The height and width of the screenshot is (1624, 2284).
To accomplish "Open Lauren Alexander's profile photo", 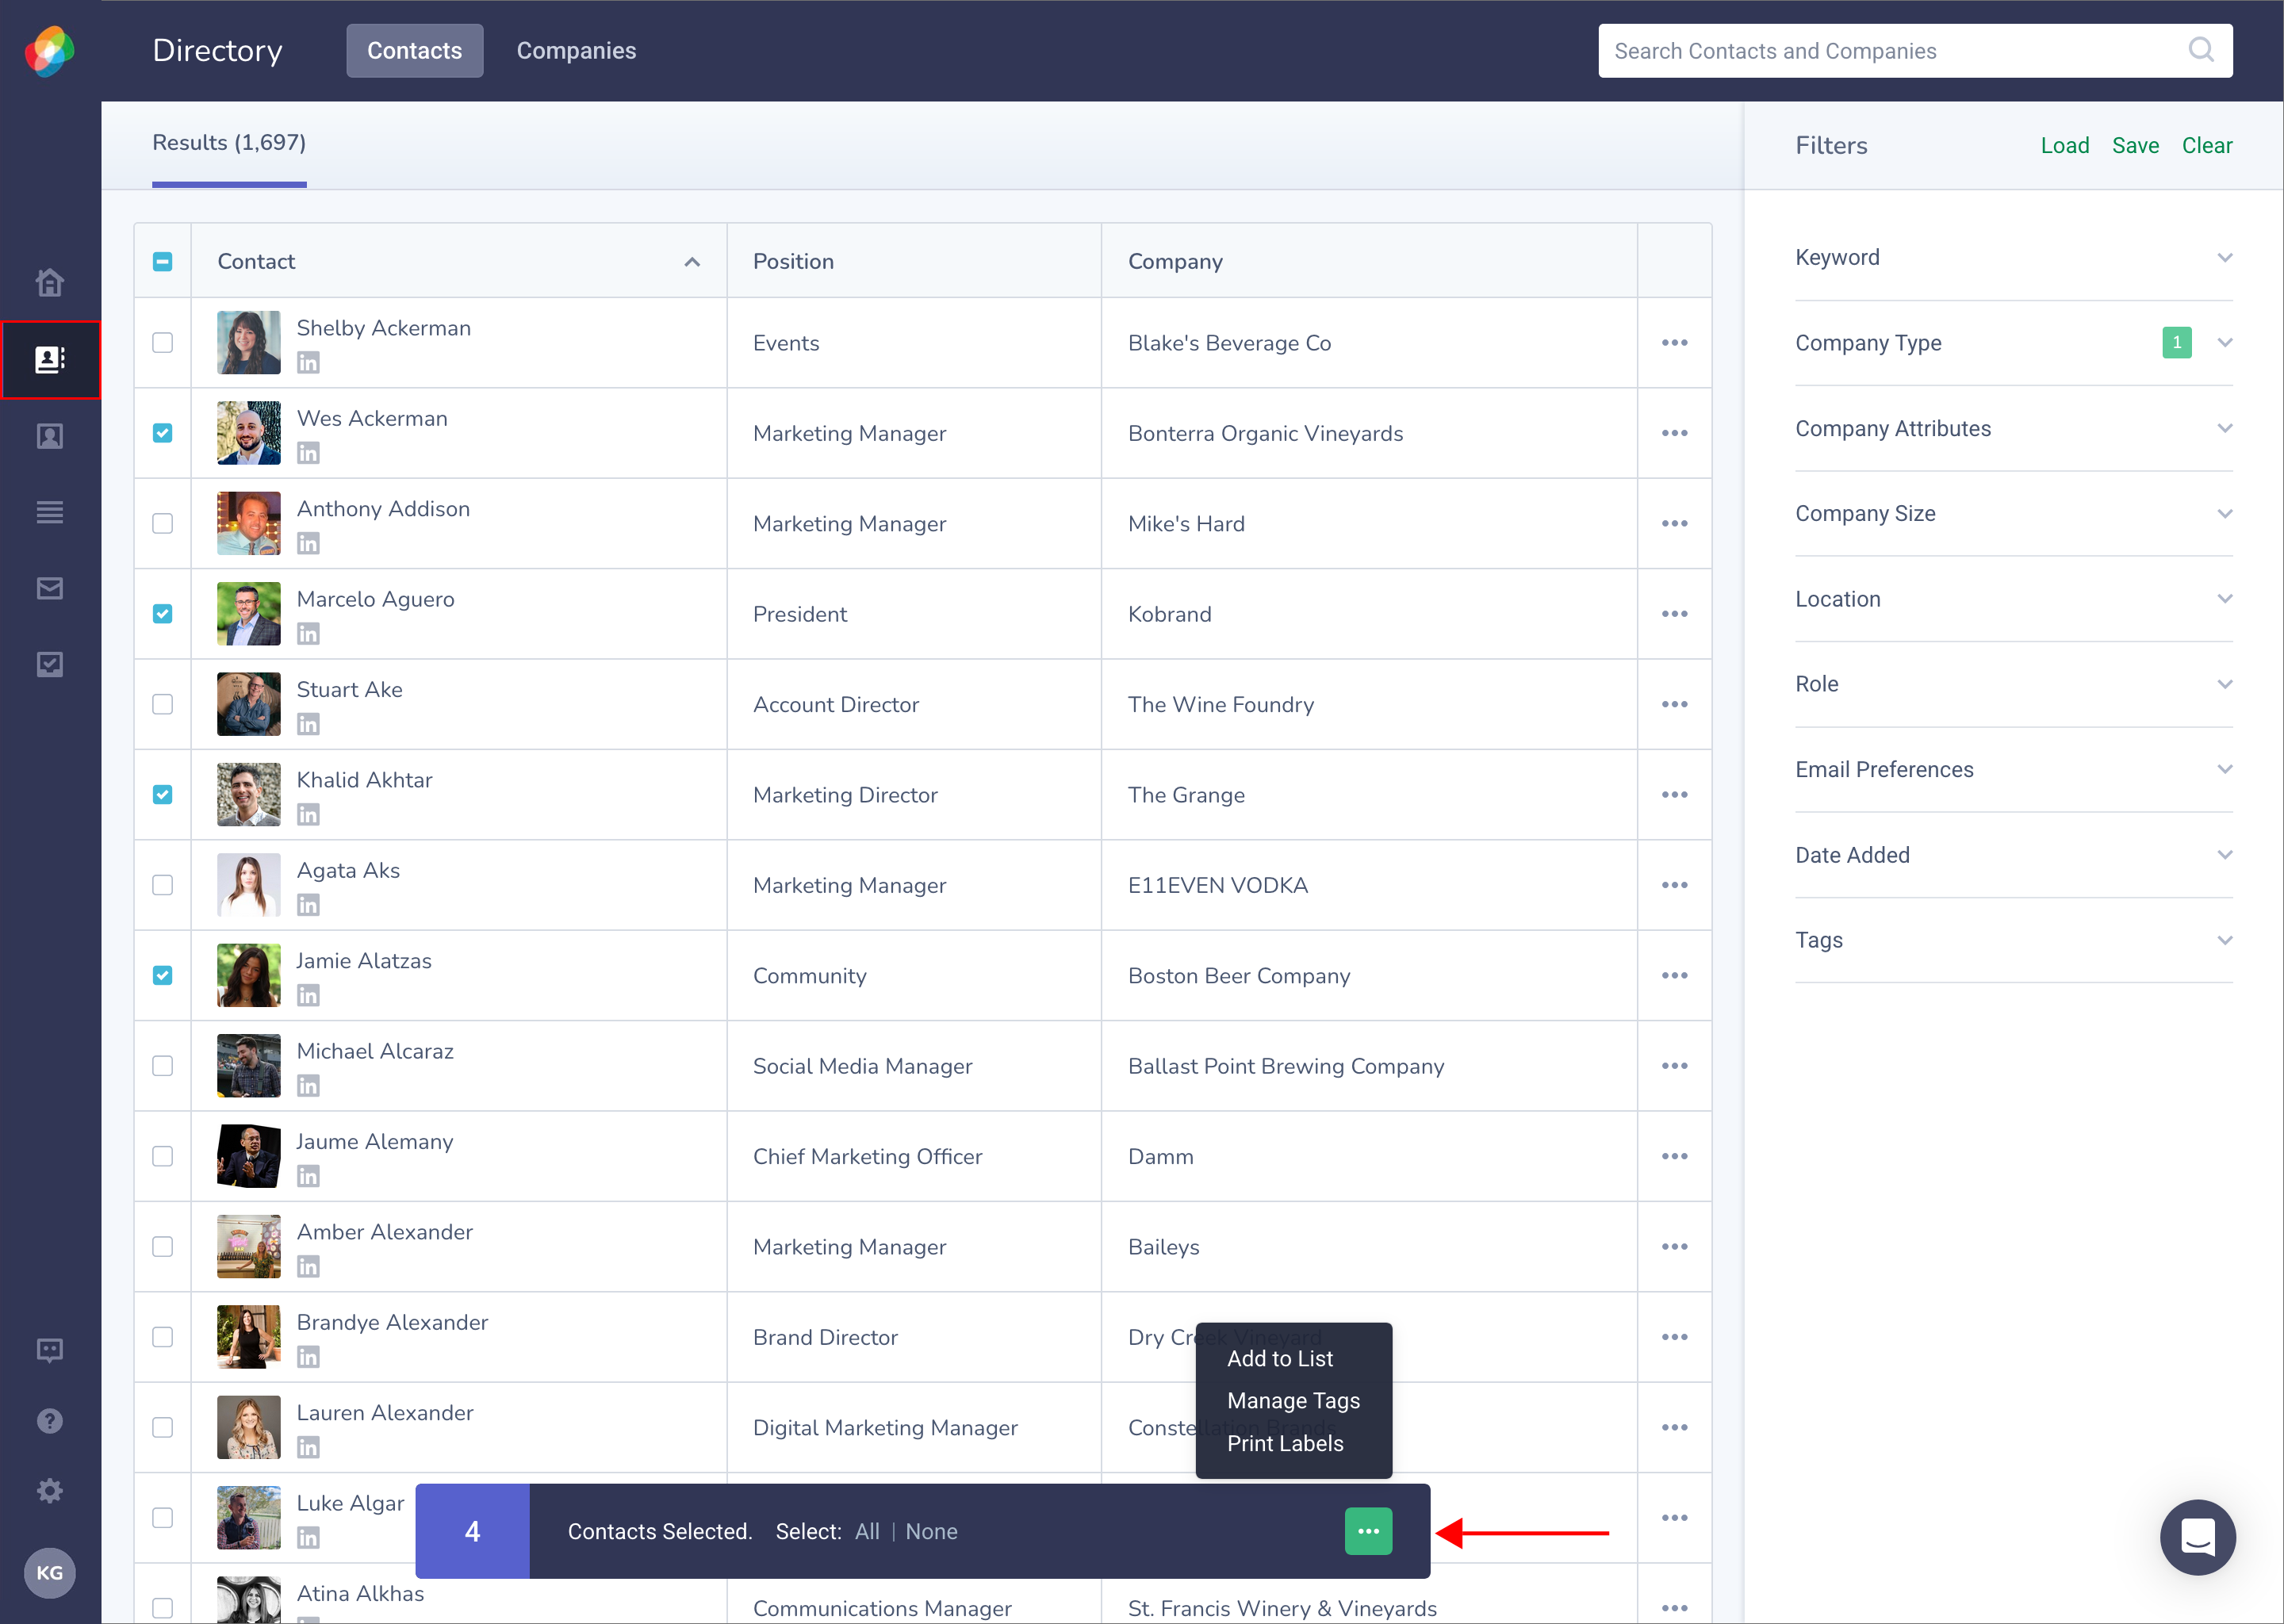I will click(249, 1427).
